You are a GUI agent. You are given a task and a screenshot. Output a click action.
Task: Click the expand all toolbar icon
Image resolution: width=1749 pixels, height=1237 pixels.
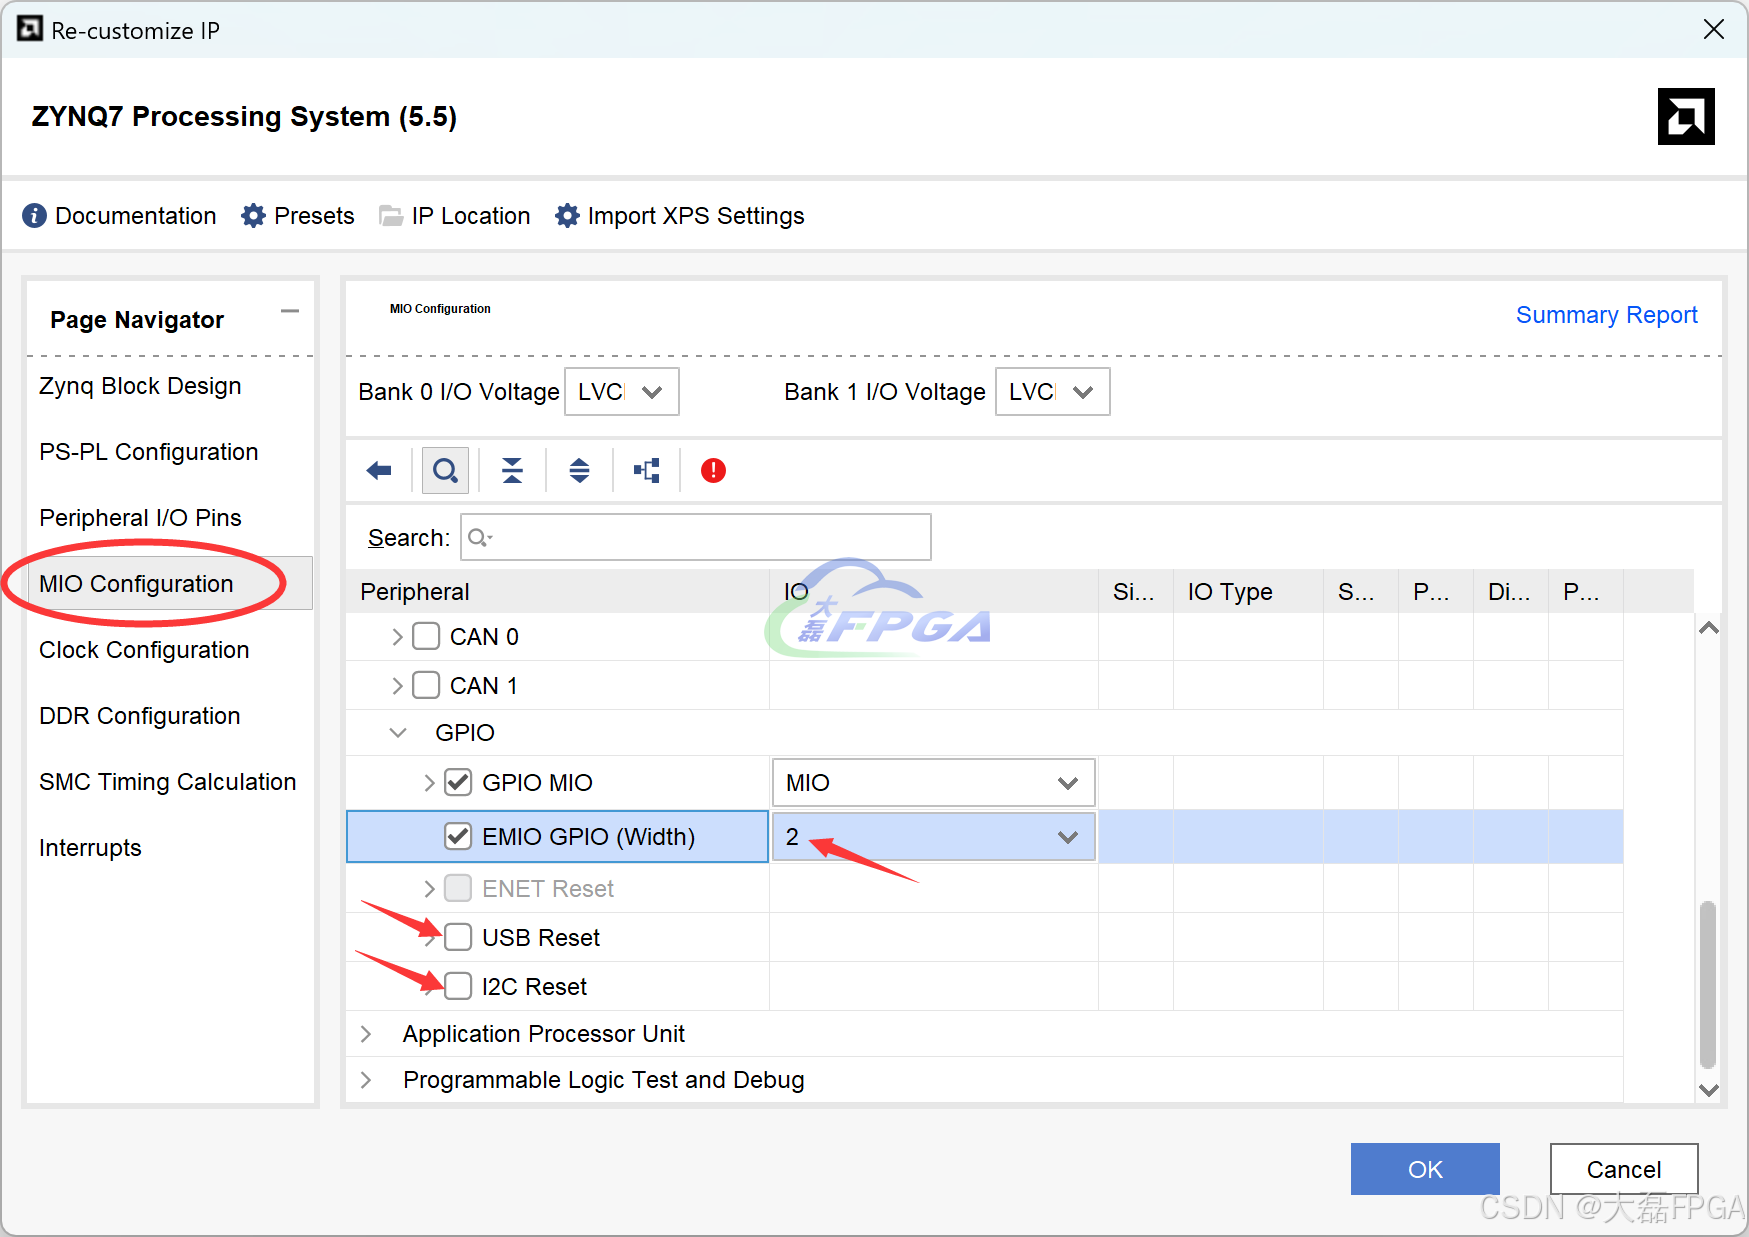coord(579,470)
